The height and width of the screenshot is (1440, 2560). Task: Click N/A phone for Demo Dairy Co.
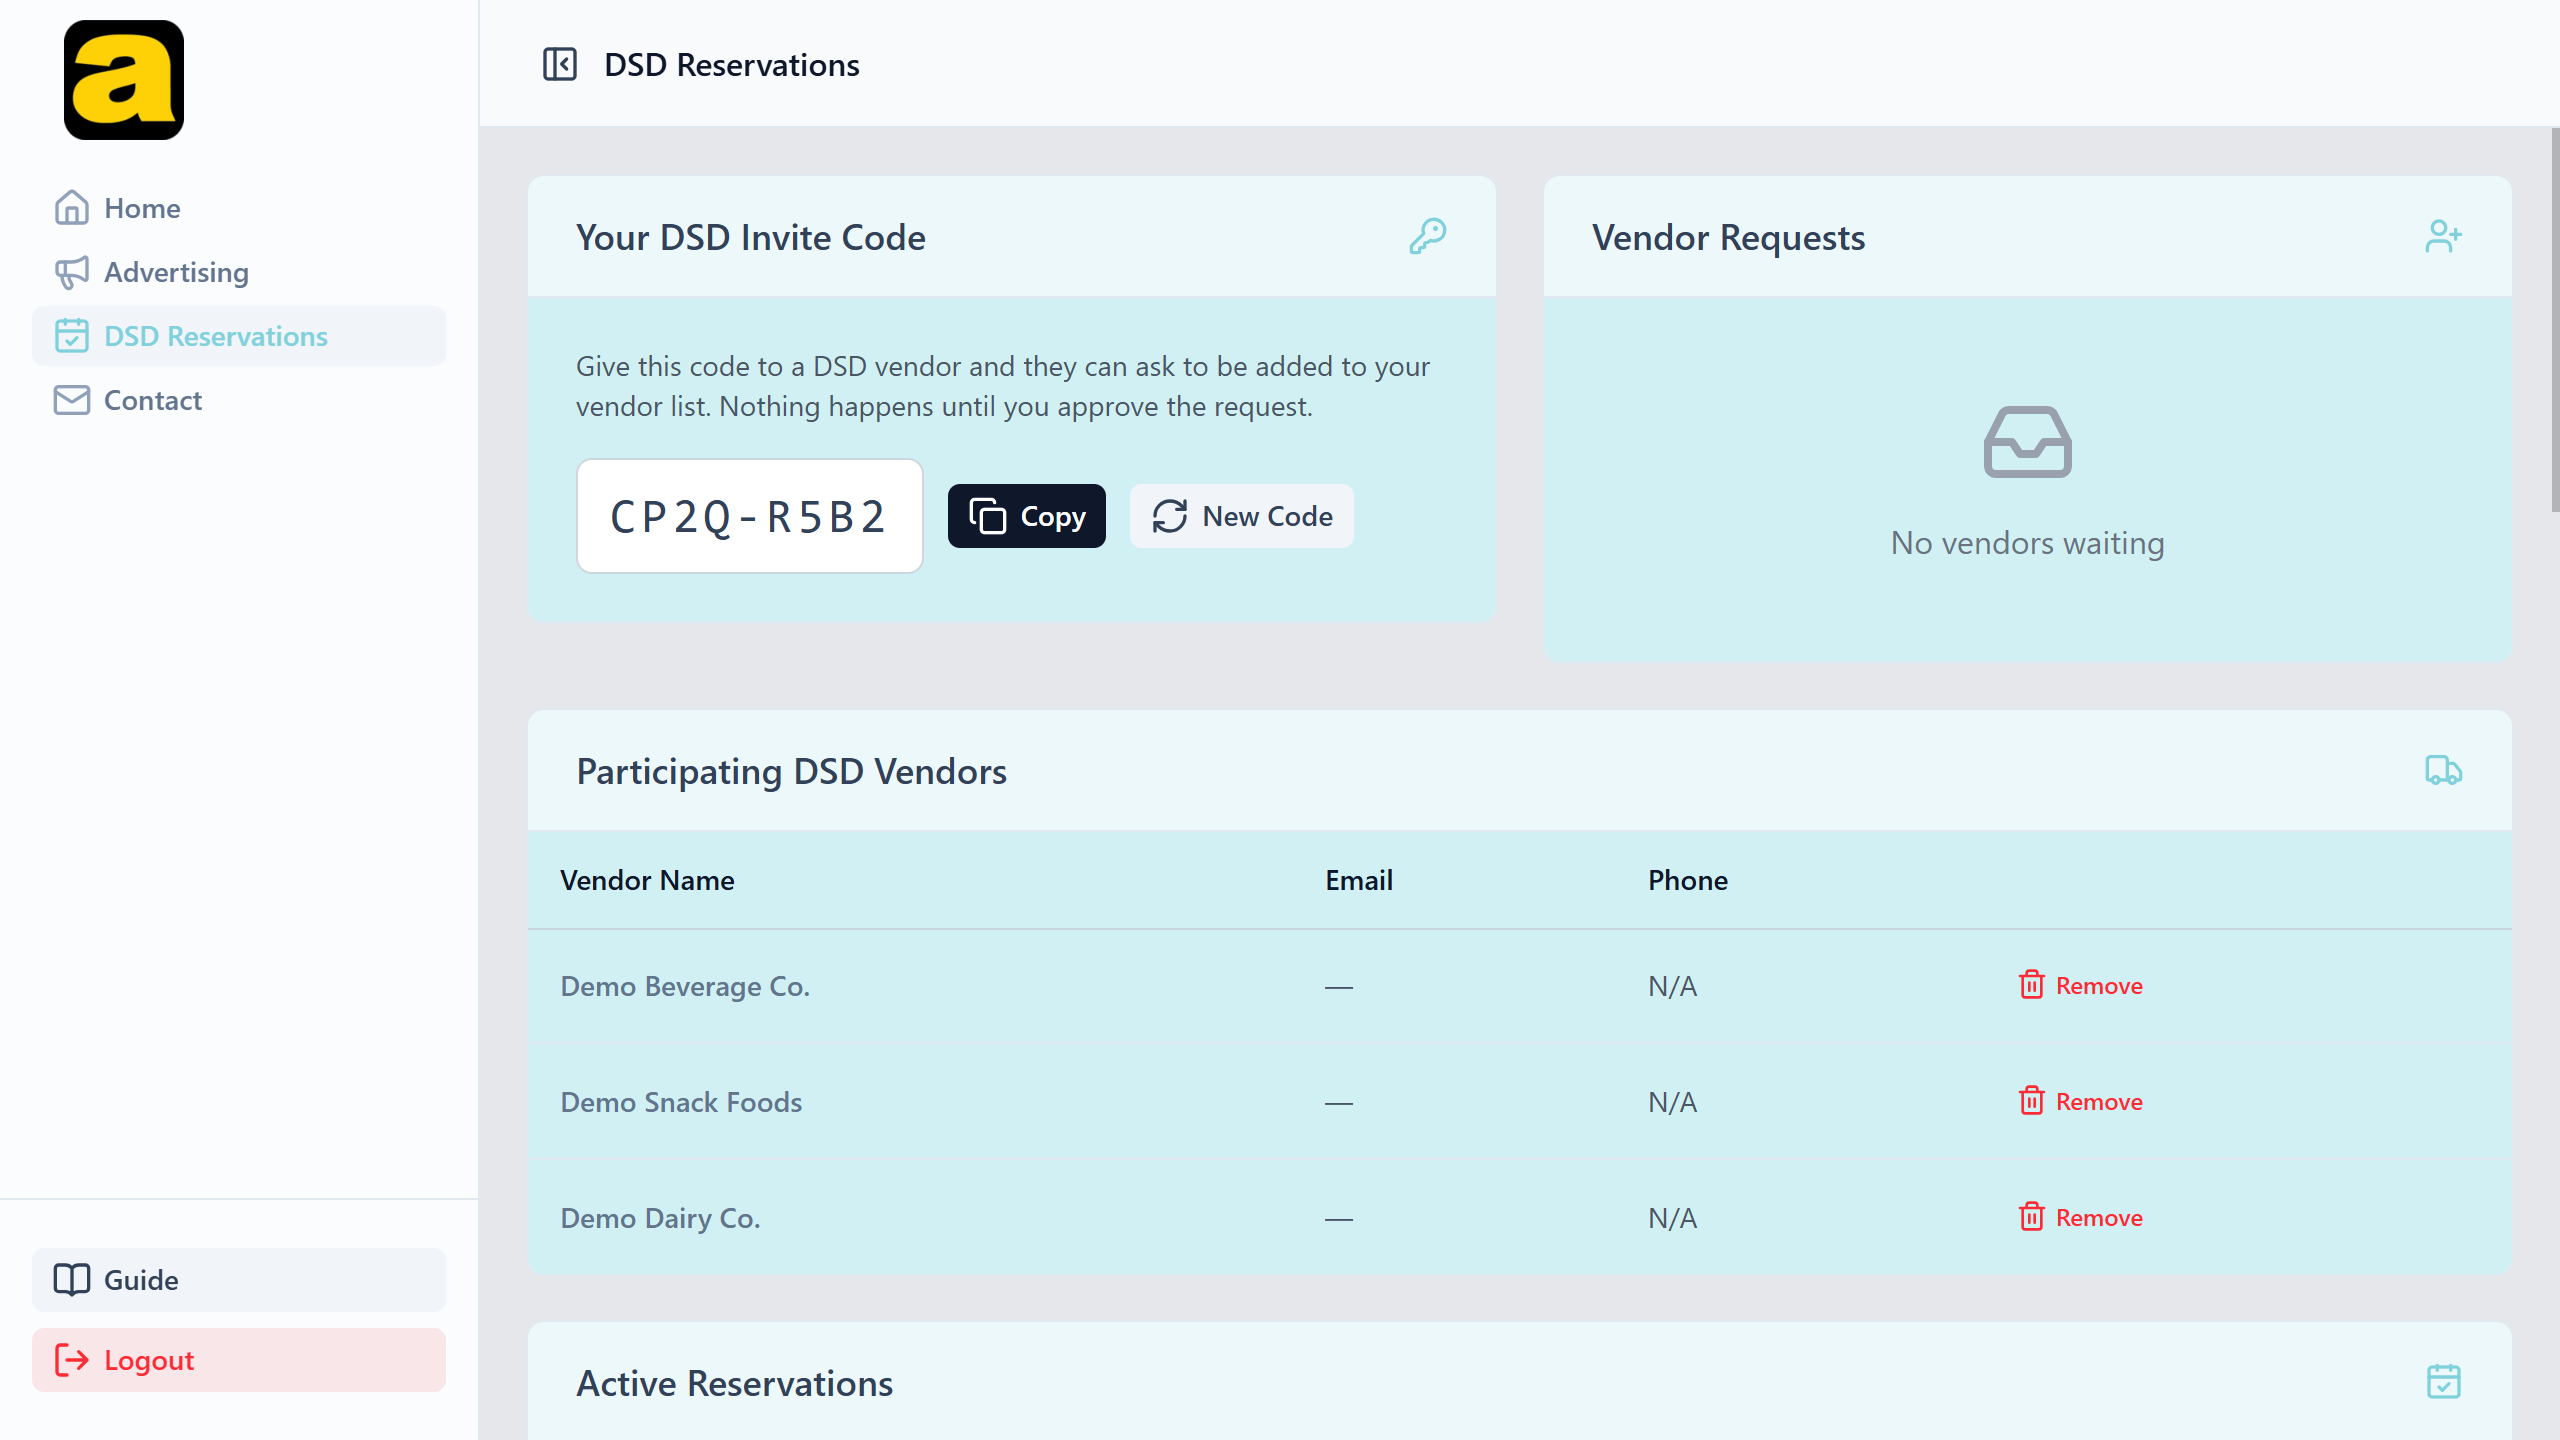click(x=1673, y=1218)
